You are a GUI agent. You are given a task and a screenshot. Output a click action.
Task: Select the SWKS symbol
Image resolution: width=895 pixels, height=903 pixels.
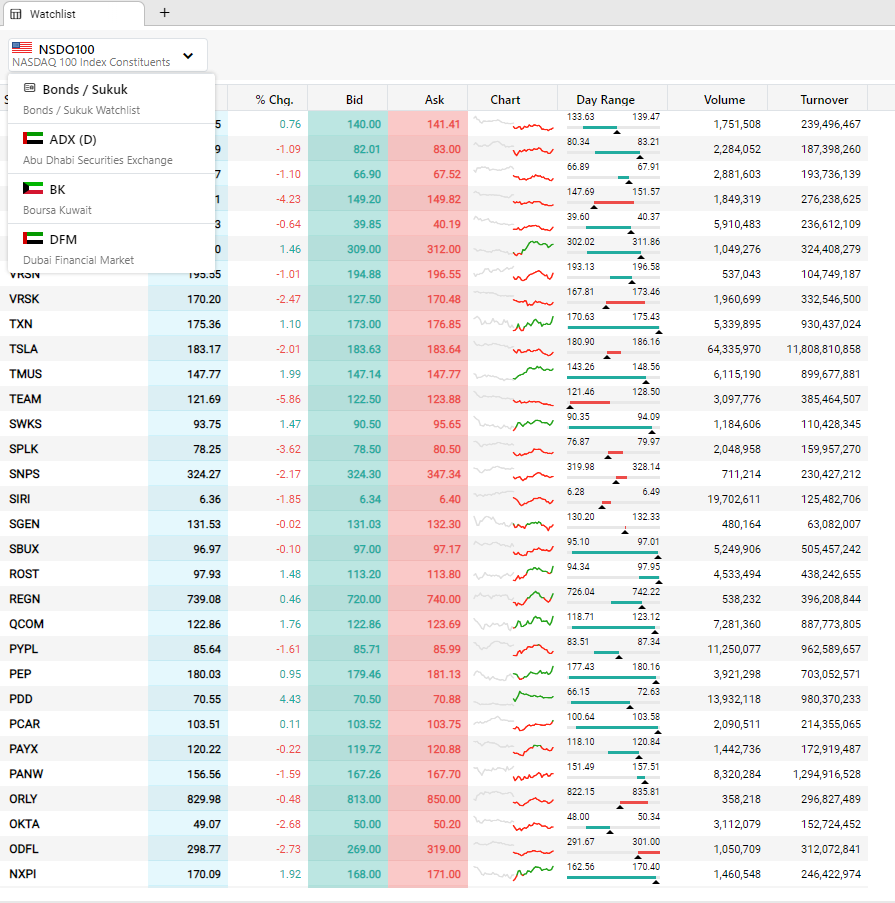pos(25,424)
